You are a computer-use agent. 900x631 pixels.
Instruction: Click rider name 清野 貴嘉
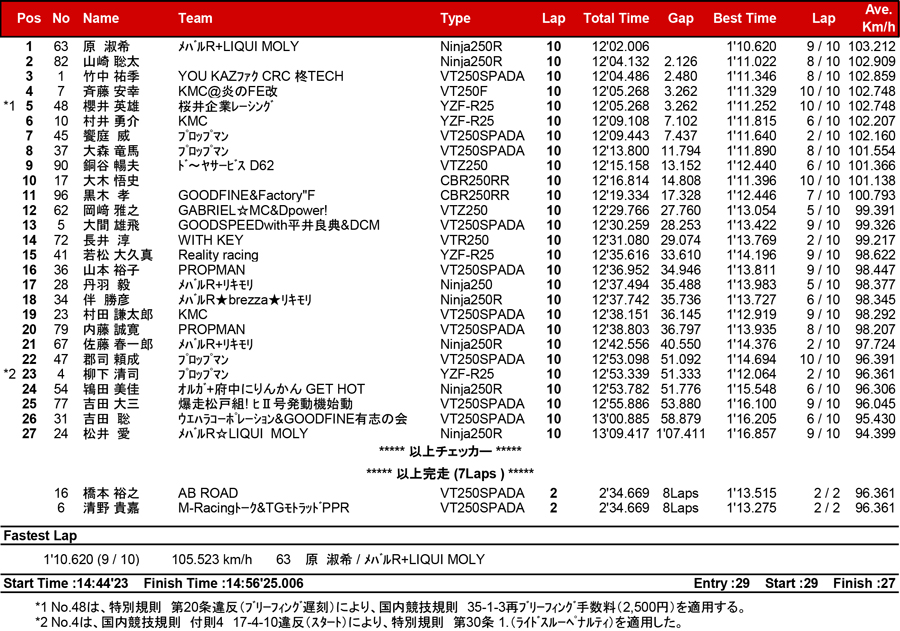click(x=111, y=508)
